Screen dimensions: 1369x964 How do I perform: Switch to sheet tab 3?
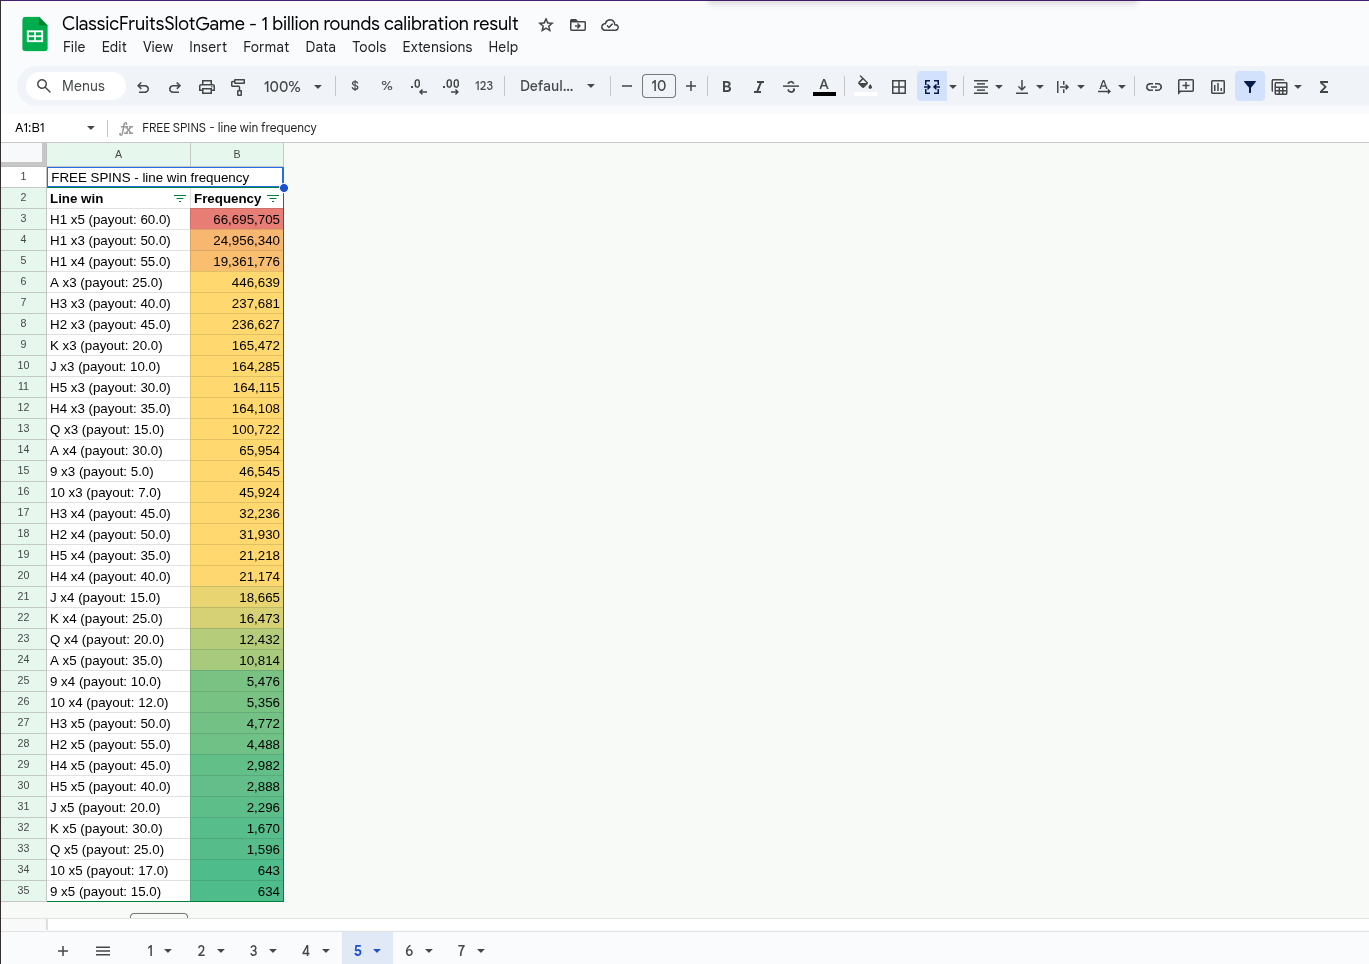(x=253, y=951)
